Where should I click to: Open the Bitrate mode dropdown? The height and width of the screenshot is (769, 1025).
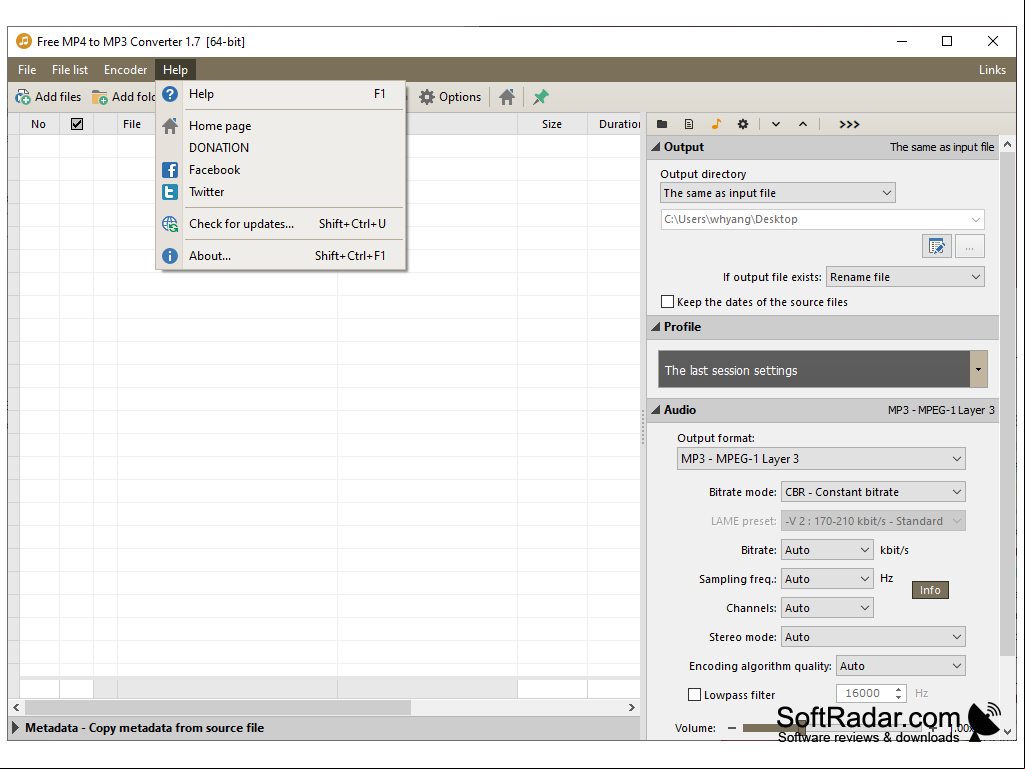pos(873,492)
